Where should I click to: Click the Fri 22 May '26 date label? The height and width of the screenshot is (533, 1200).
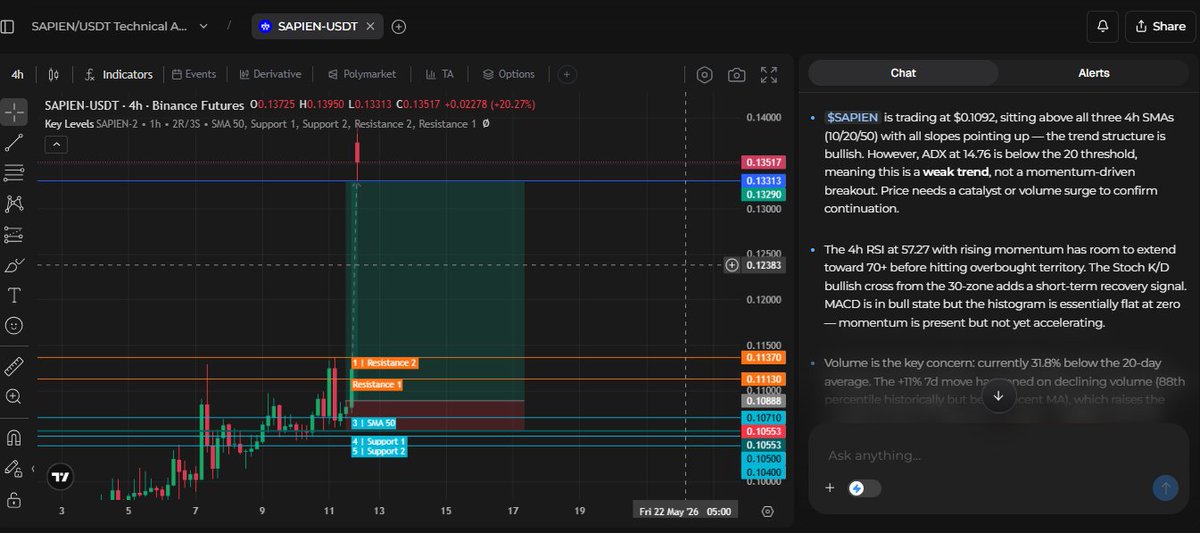click(685, 511)
